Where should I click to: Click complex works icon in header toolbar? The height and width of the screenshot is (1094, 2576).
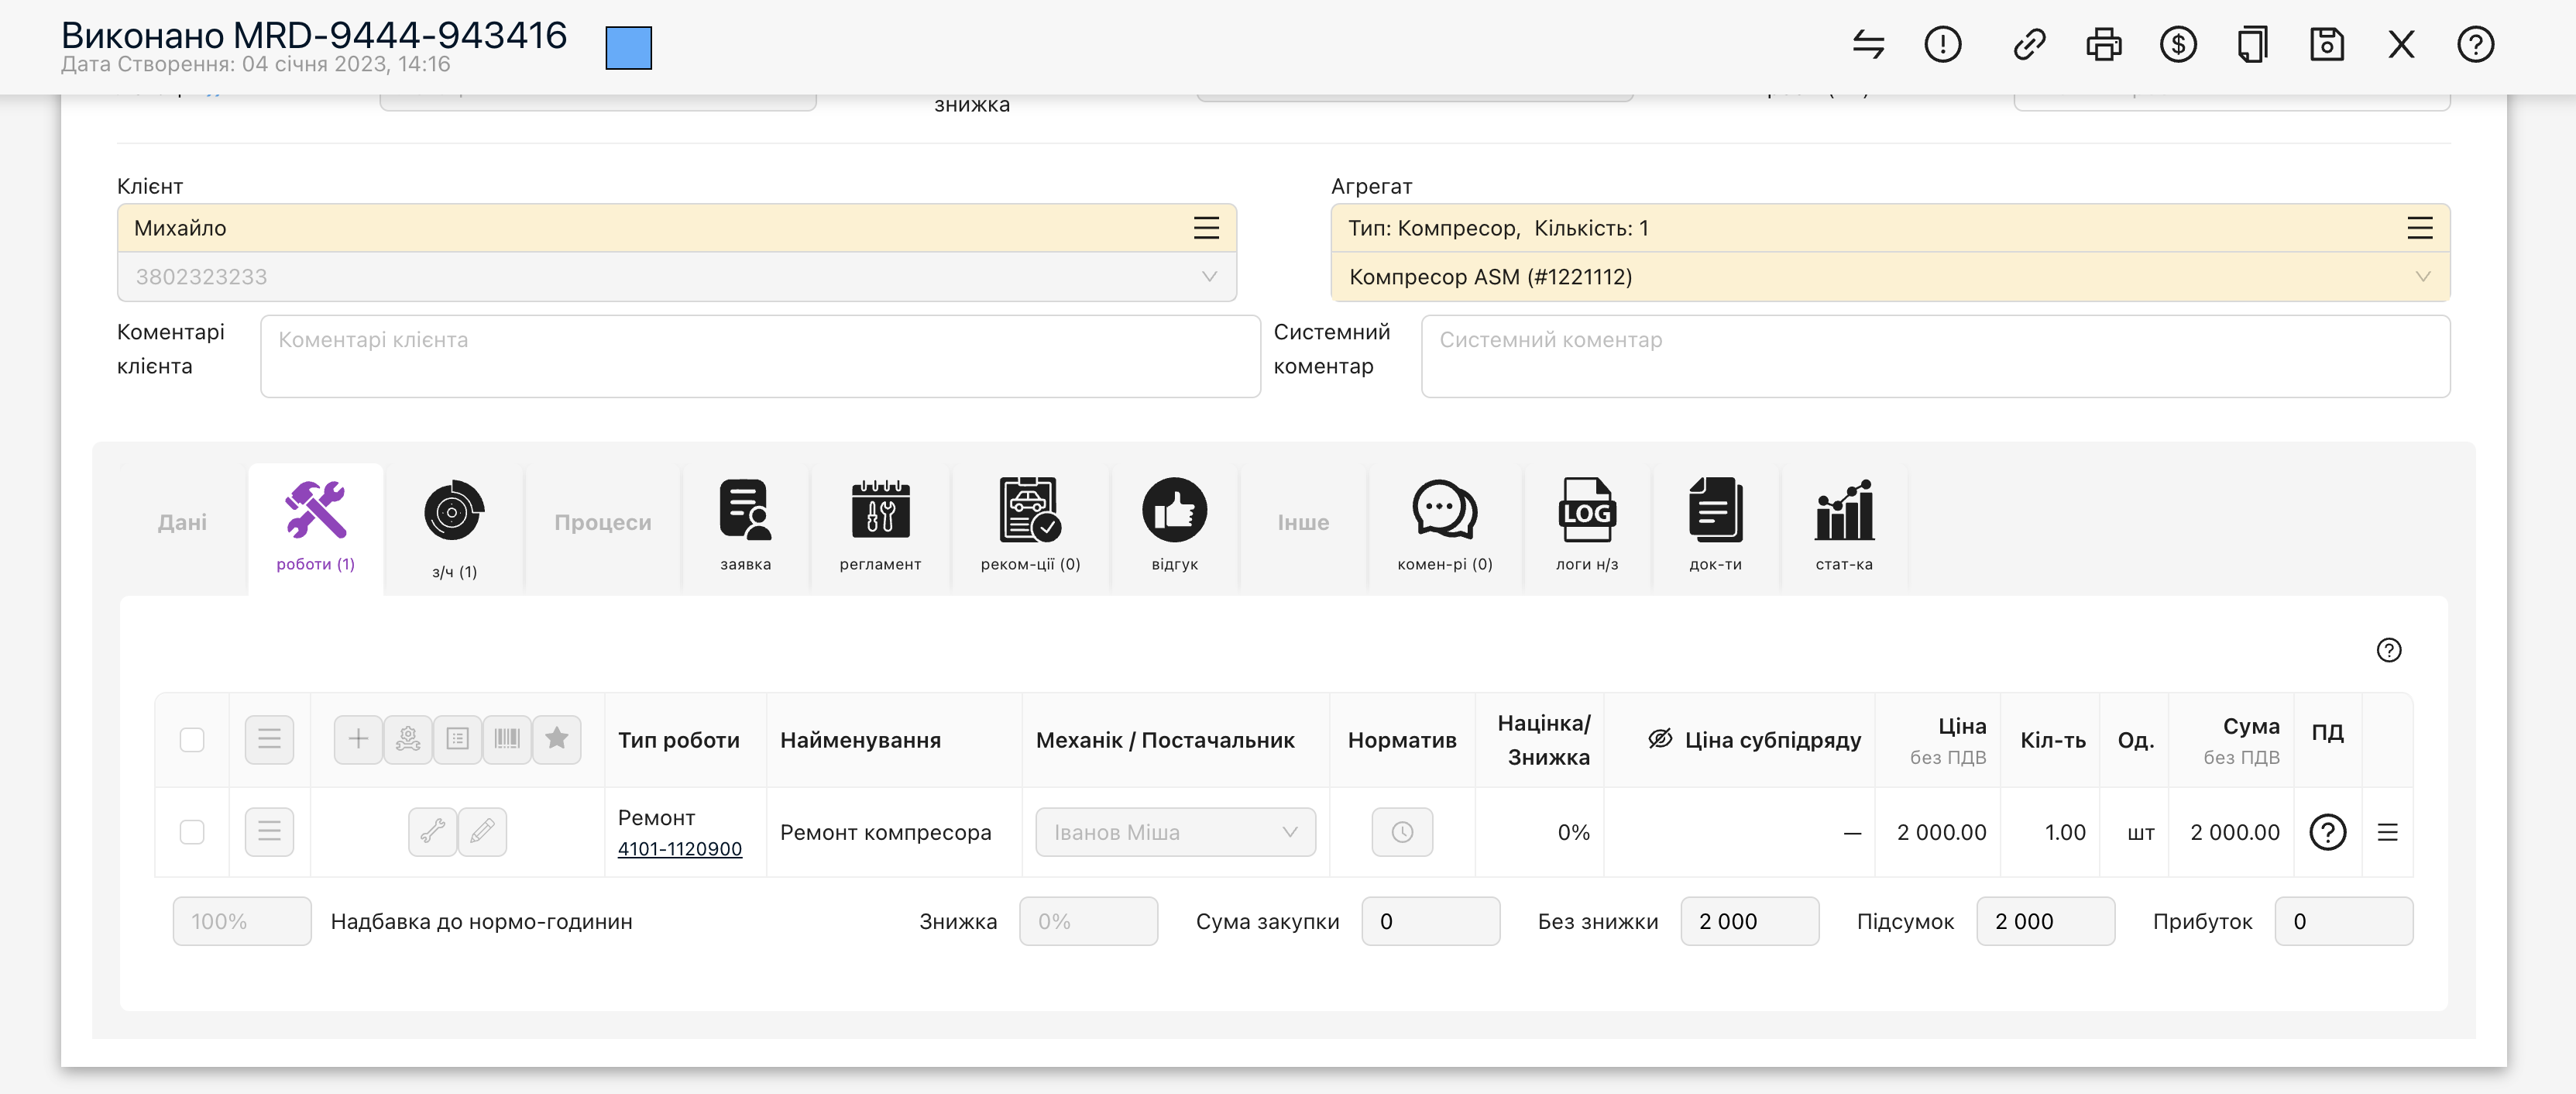(408, 739)
